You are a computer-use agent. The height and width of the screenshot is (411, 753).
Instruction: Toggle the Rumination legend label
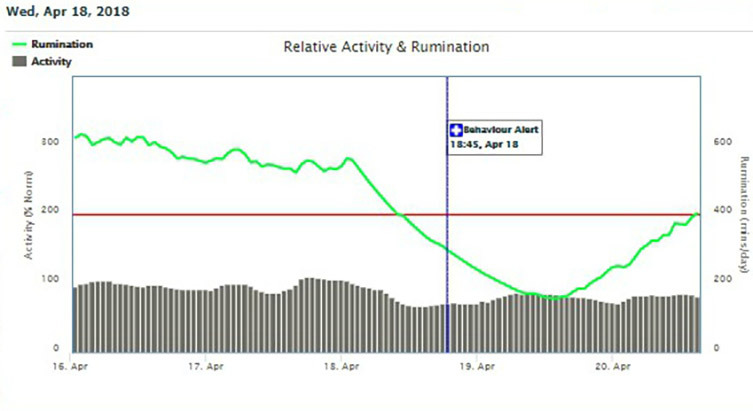click(x=62, y=45)
